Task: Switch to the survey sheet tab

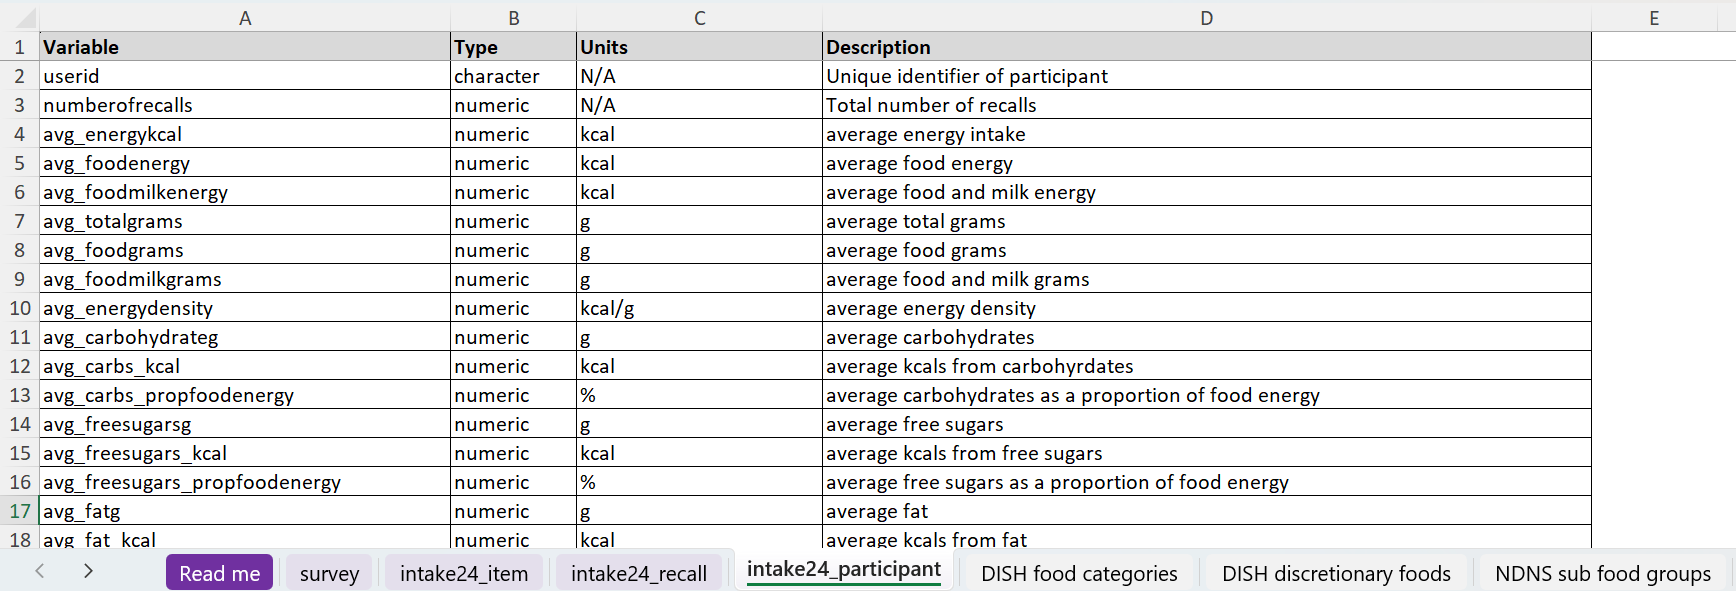Action: tap(329, 573)
